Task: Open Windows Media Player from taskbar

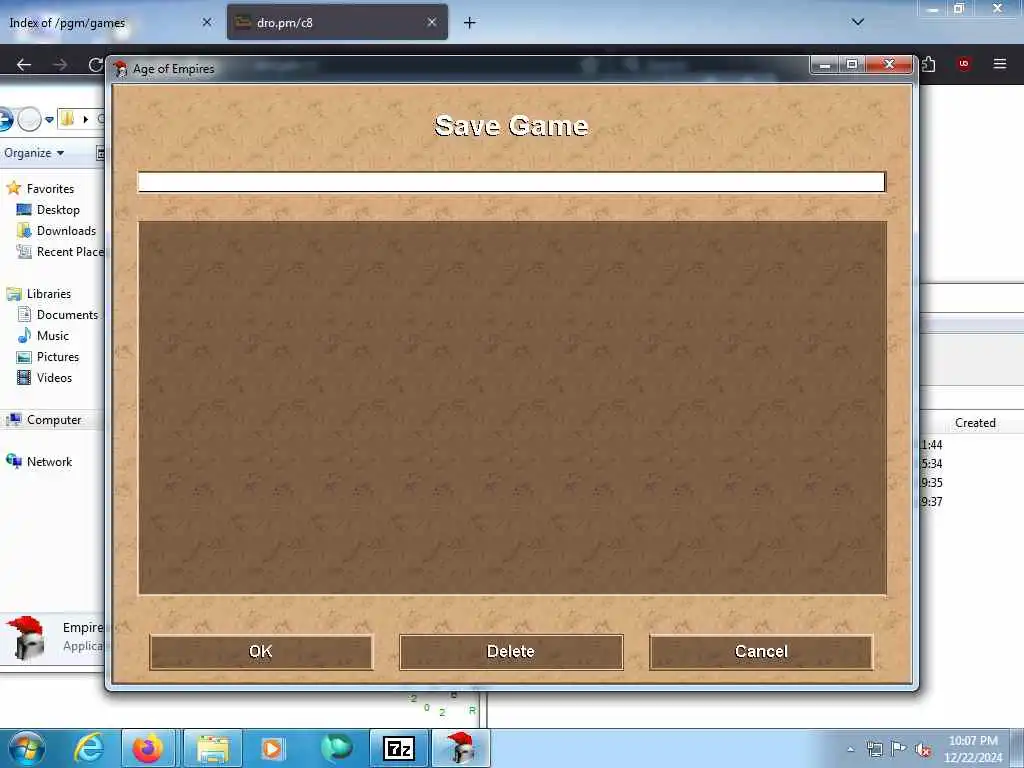Action: pos(272,748)
